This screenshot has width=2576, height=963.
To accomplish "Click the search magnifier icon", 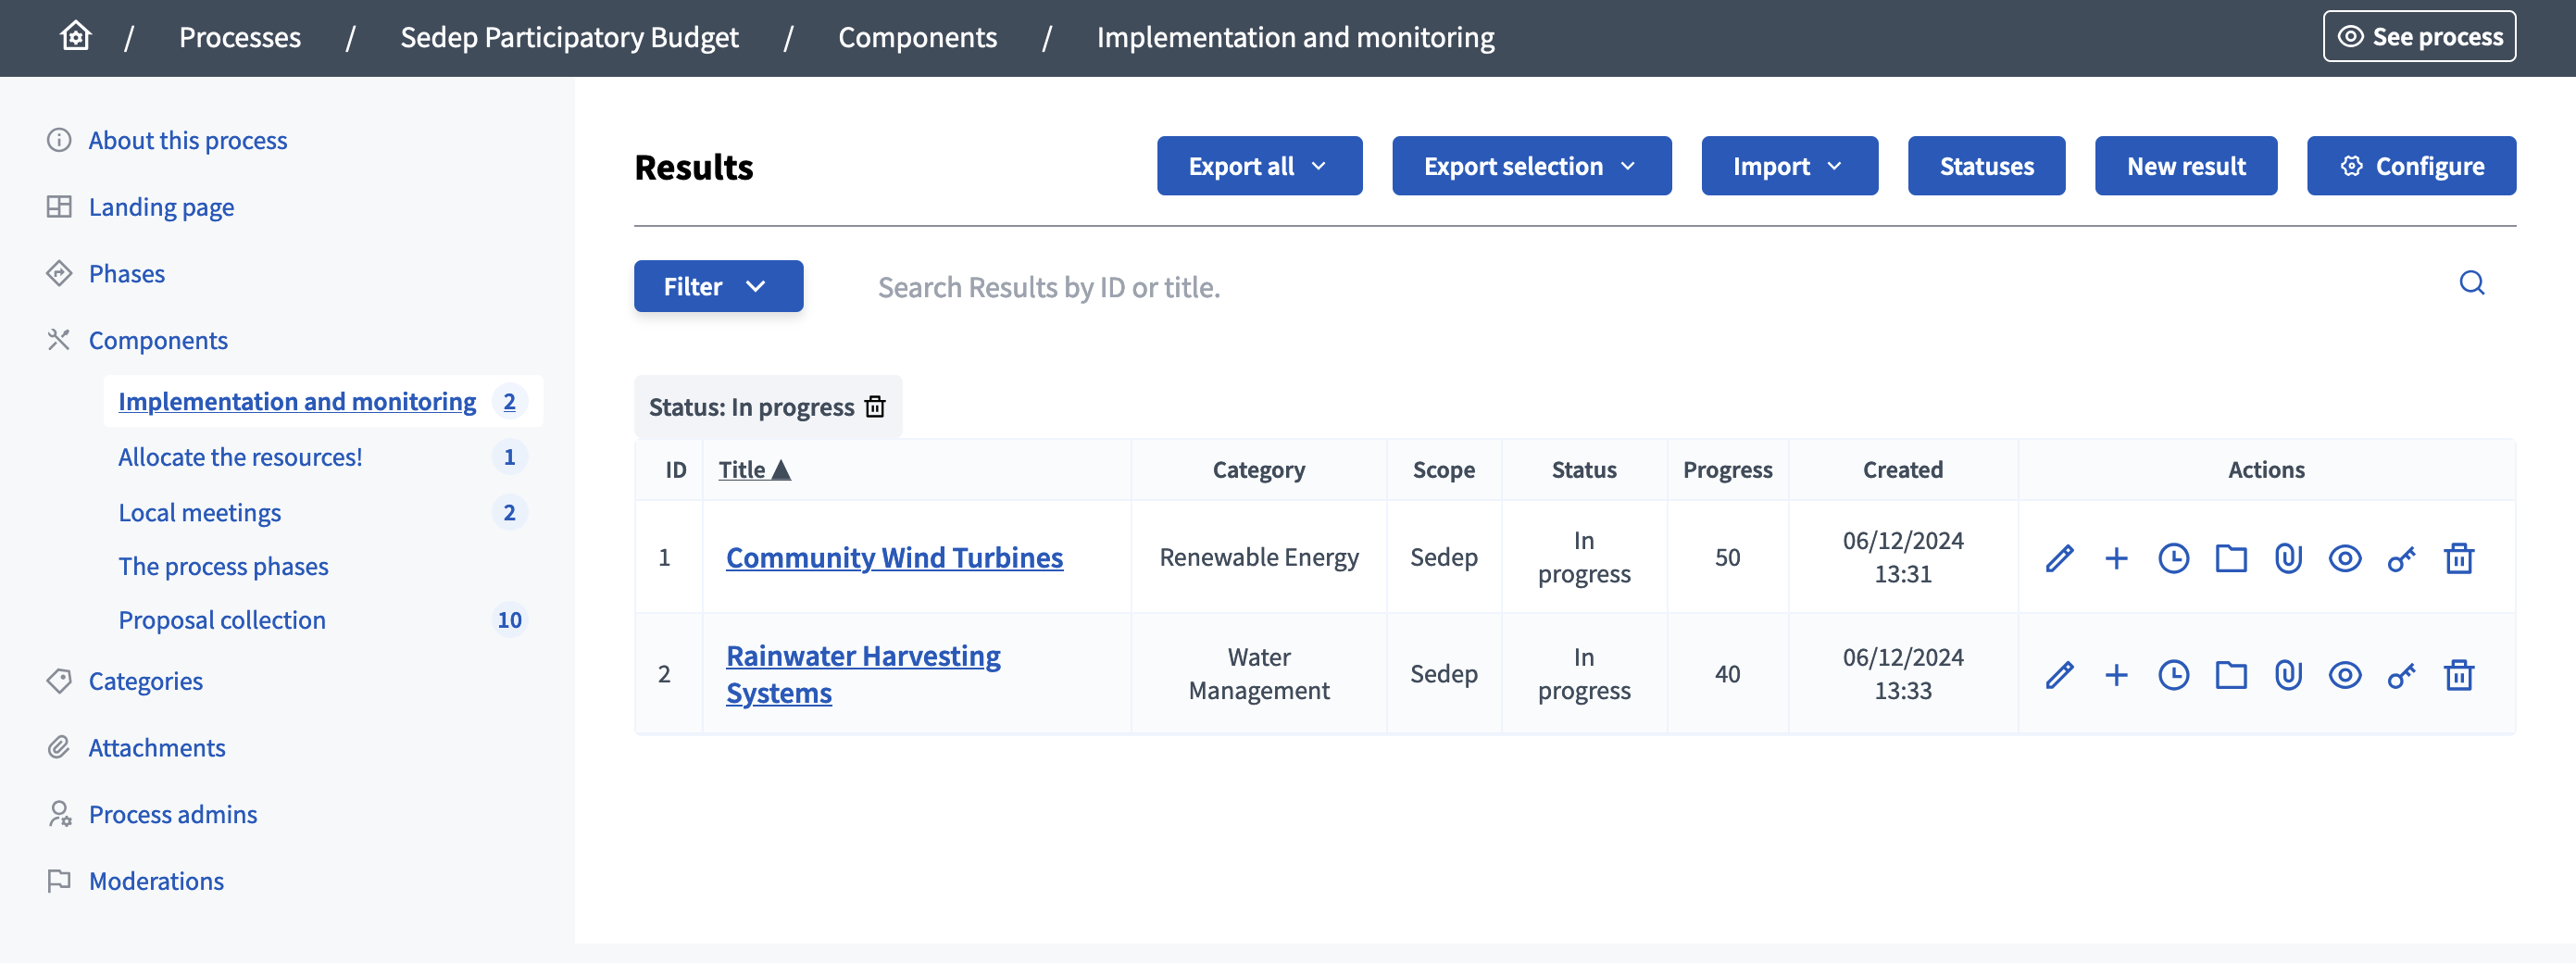I will (2471, 284).
